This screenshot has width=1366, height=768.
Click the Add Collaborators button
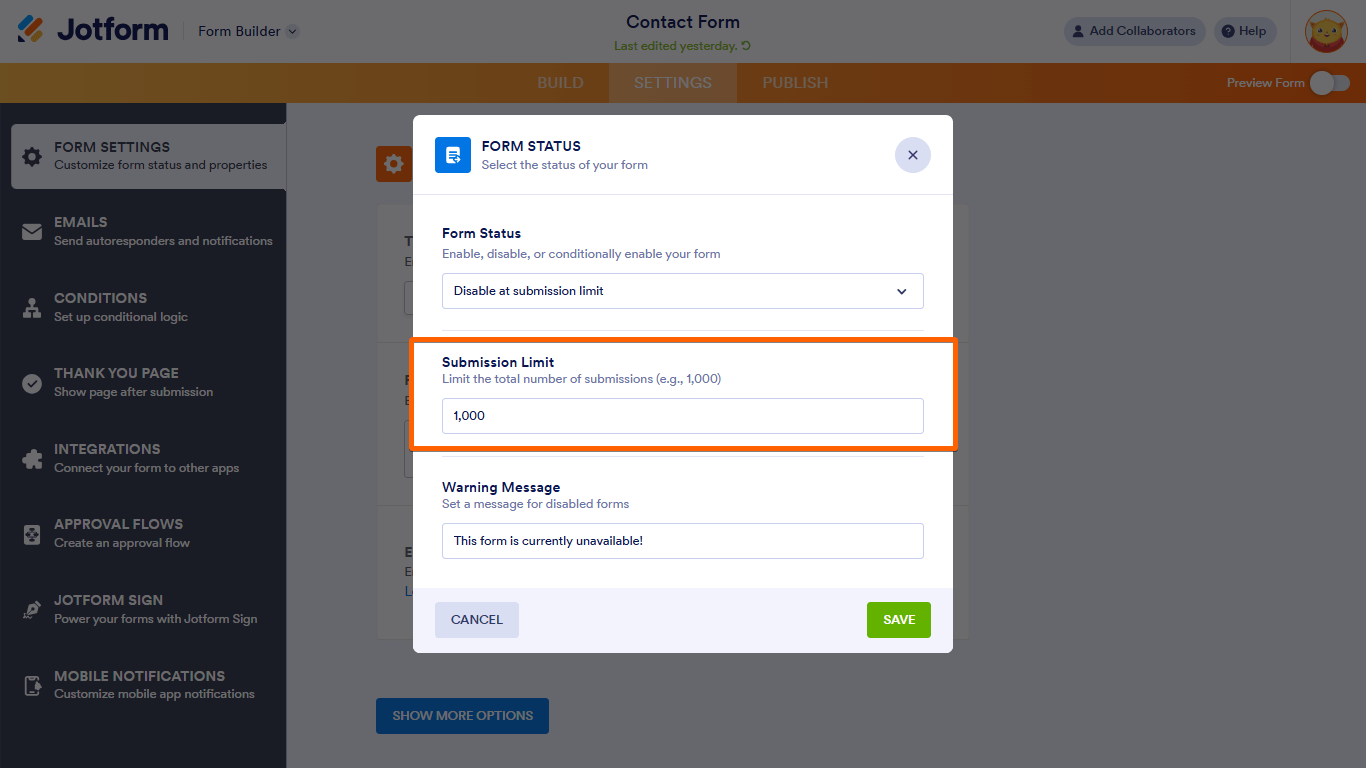(x=1134, y=31)
